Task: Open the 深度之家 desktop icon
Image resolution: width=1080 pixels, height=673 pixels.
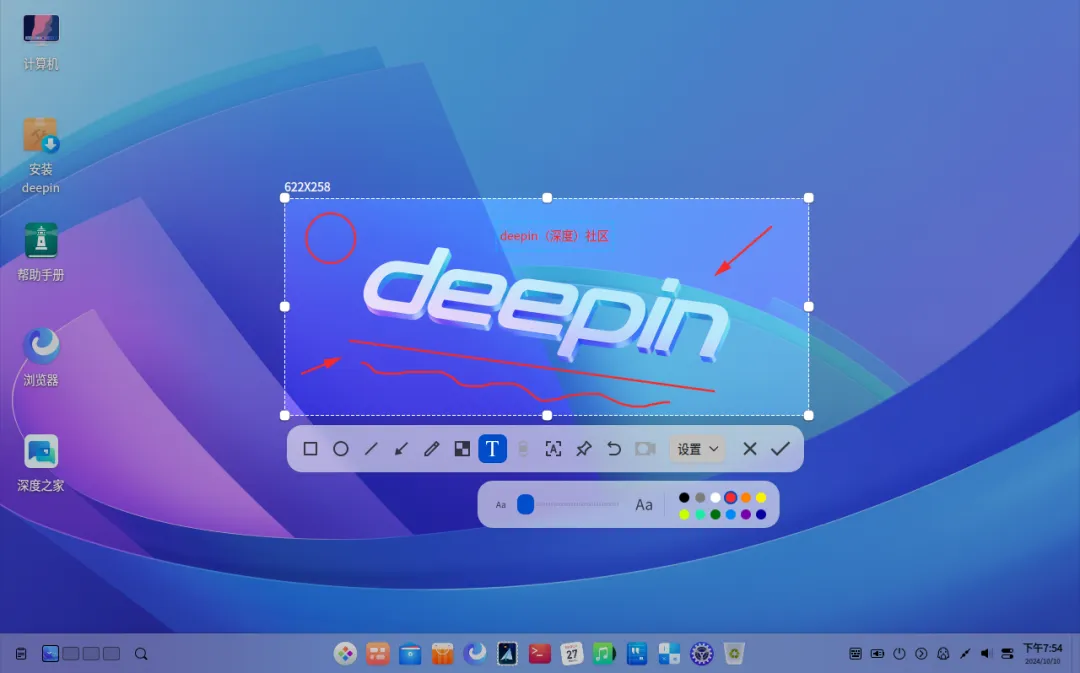Action: (x=41, y=464)
